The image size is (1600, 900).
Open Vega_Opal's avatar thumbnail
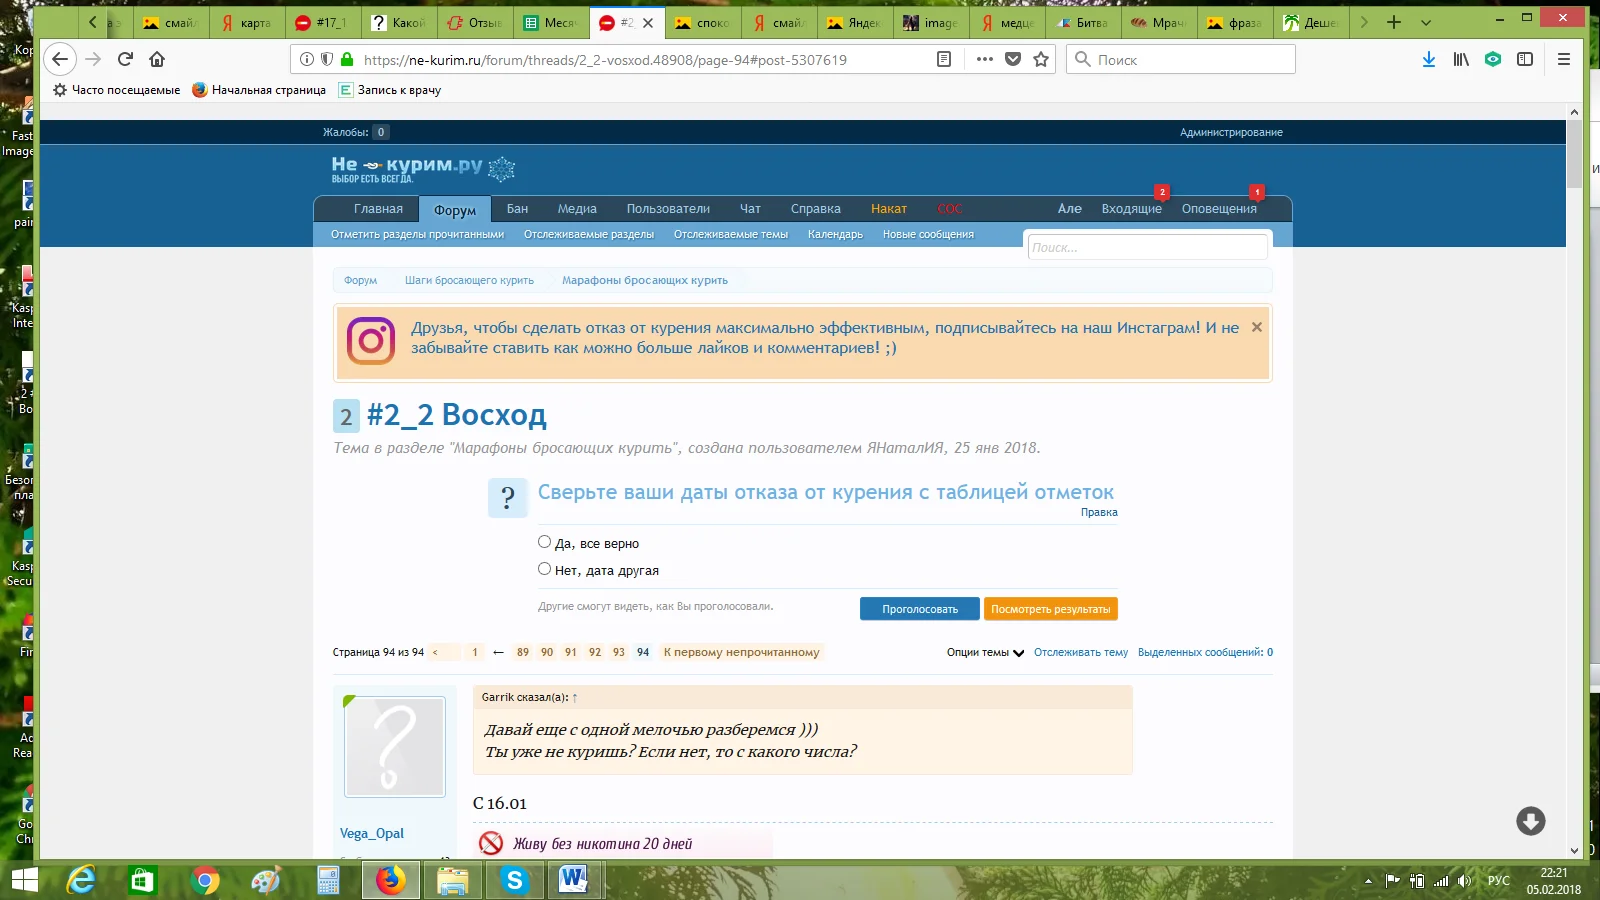coord(395,747)
